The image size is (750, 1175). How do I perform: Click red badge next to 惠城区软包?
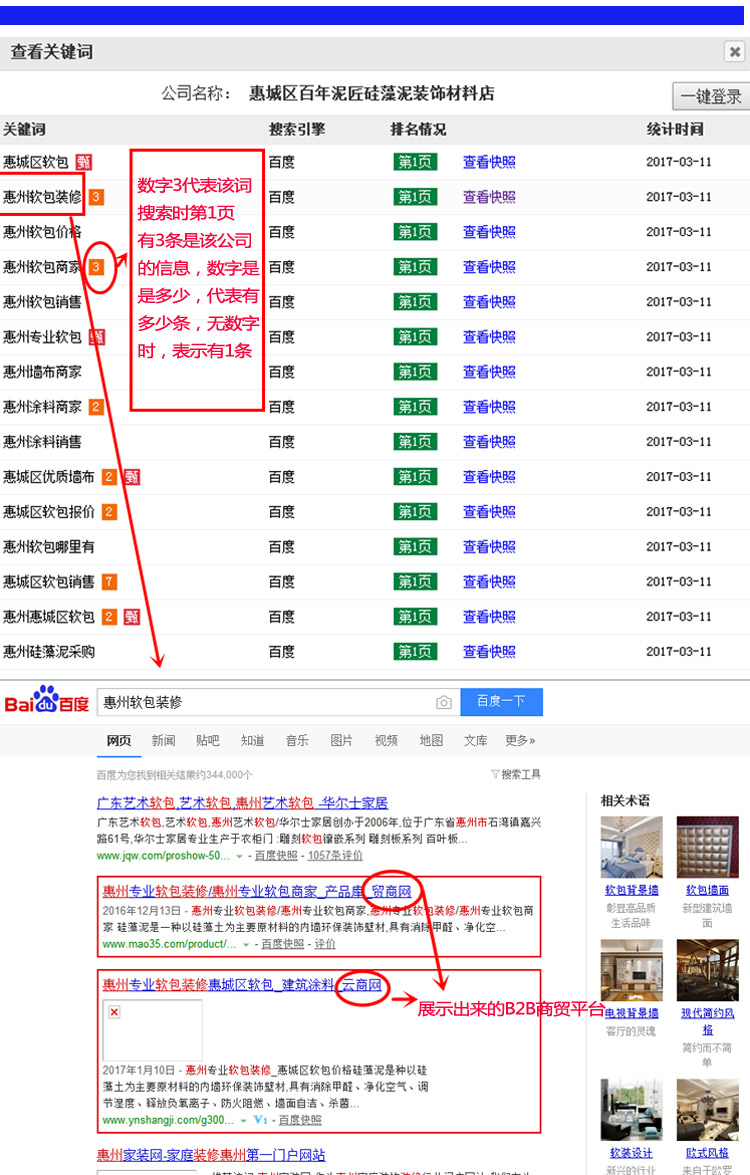click(84, 162)
